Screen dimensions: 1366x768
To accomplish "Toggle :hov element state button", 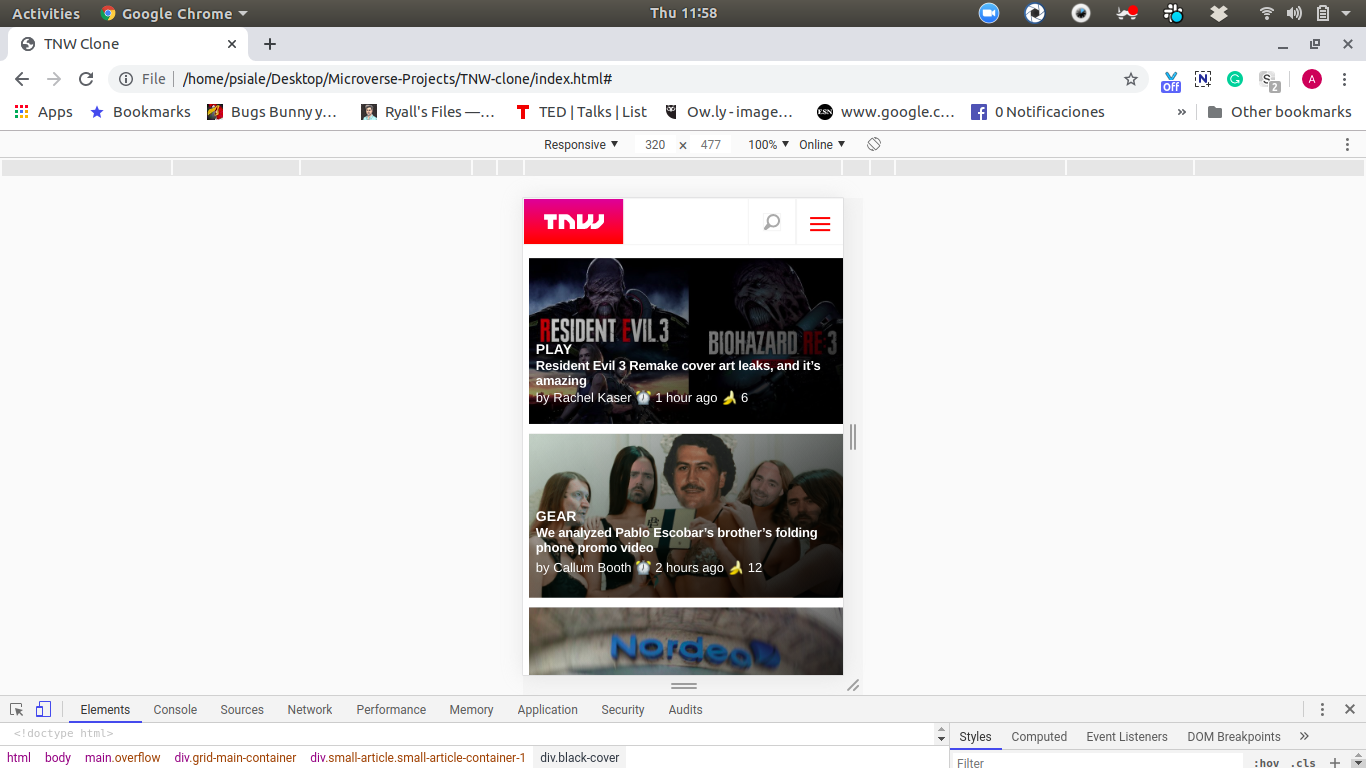I will click(1266, 762).
